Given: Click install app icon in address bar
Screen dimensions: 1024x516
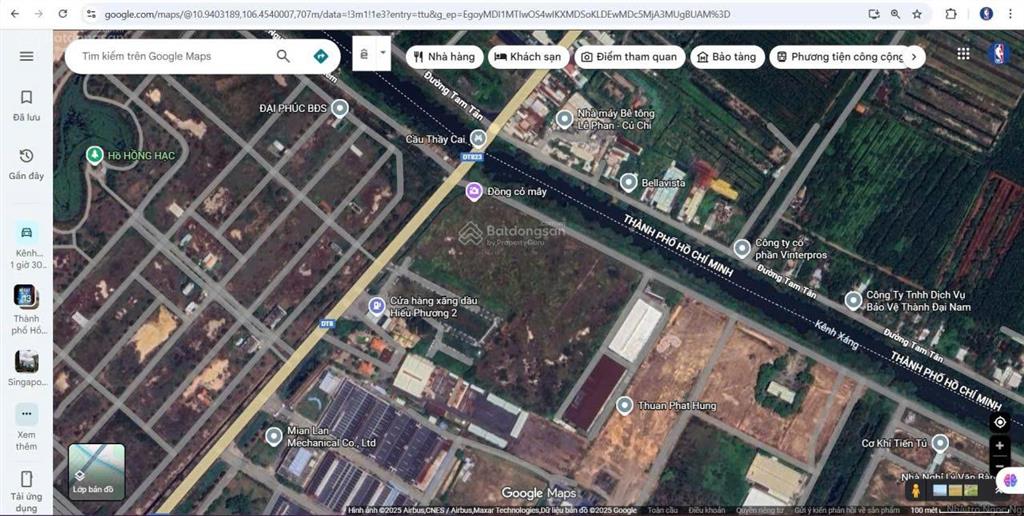Looking at the screenshot, I should tap(874, 14).
